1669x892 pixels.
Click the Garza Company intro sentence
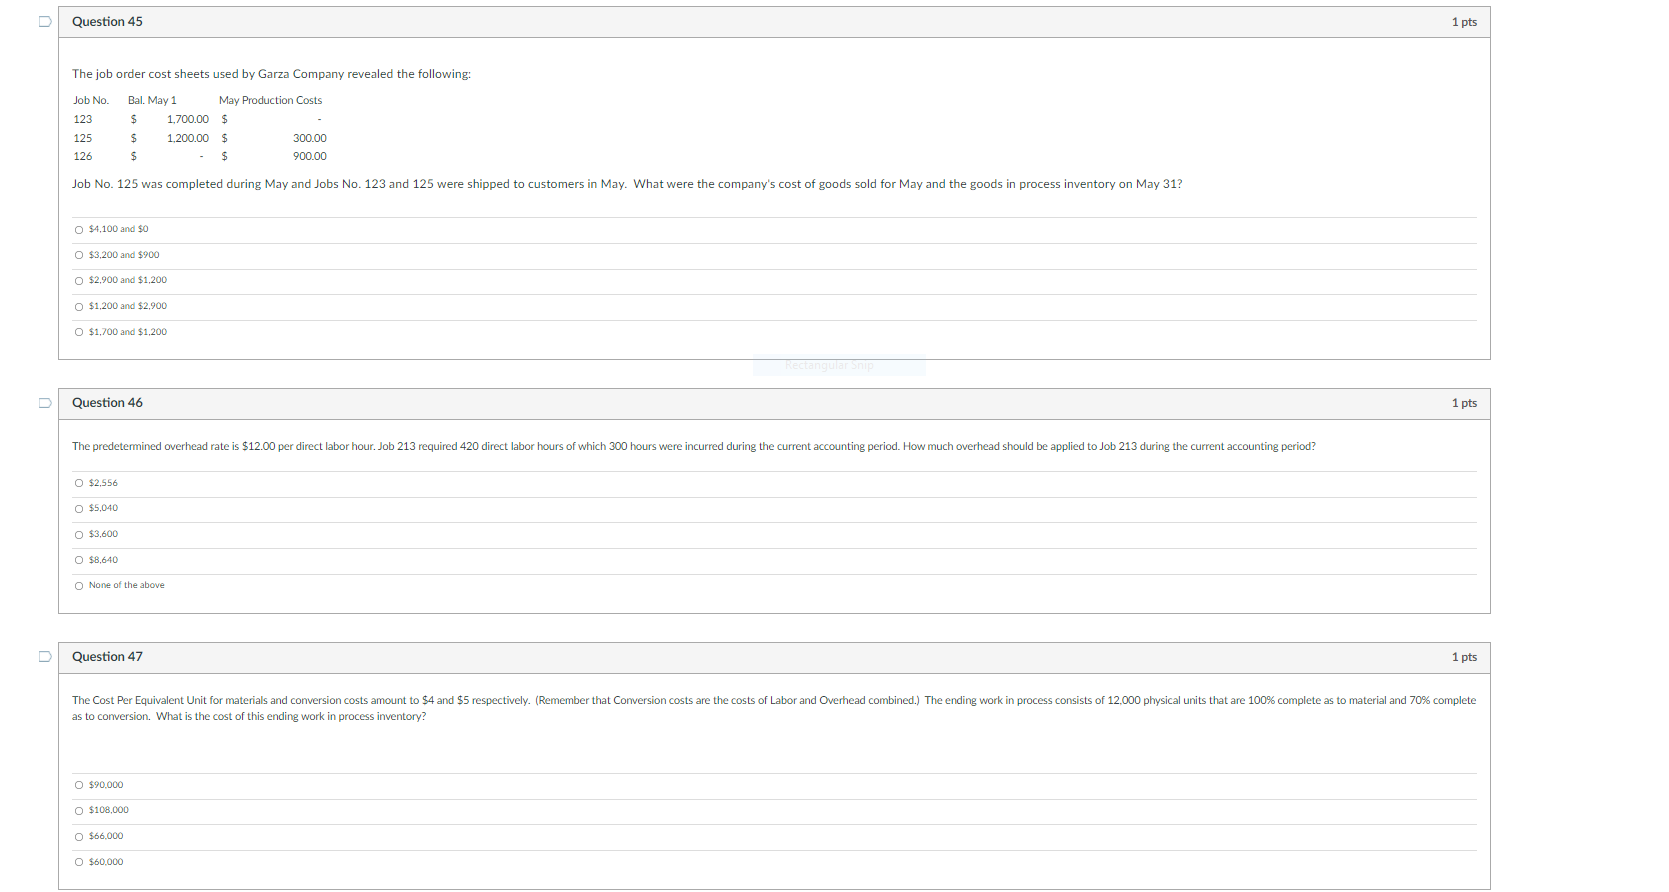(x=271, y=74)
